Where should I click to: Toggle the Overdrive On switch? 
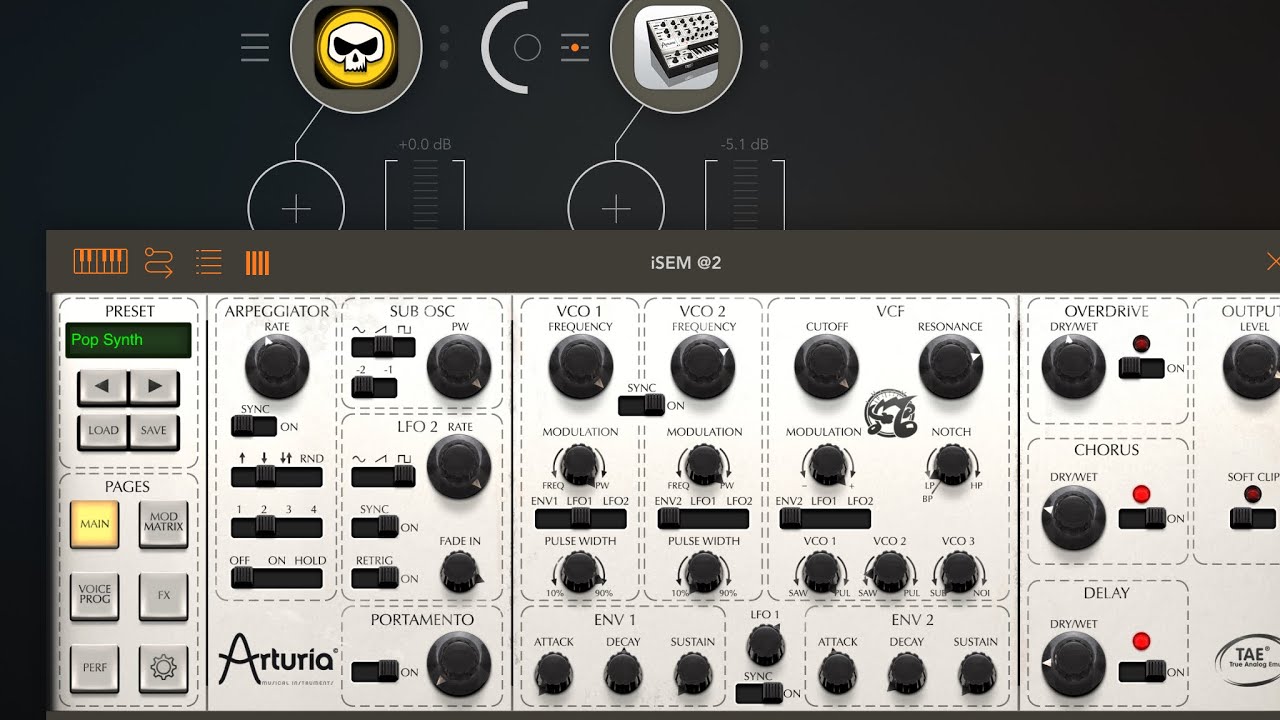pyautogui.click(x=1141, y=368)
